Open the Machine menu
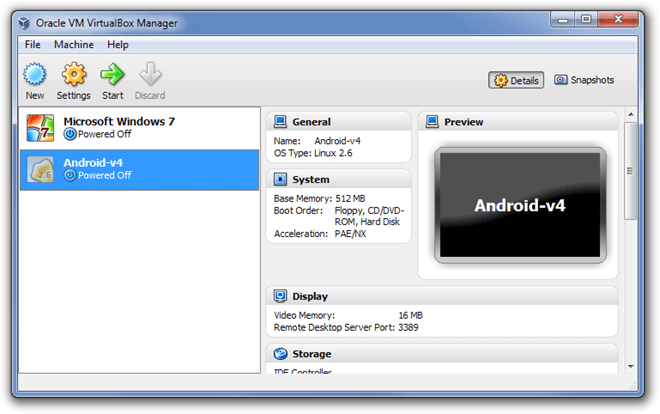Viewport: 660px width, 414px height. coord(74,45)
